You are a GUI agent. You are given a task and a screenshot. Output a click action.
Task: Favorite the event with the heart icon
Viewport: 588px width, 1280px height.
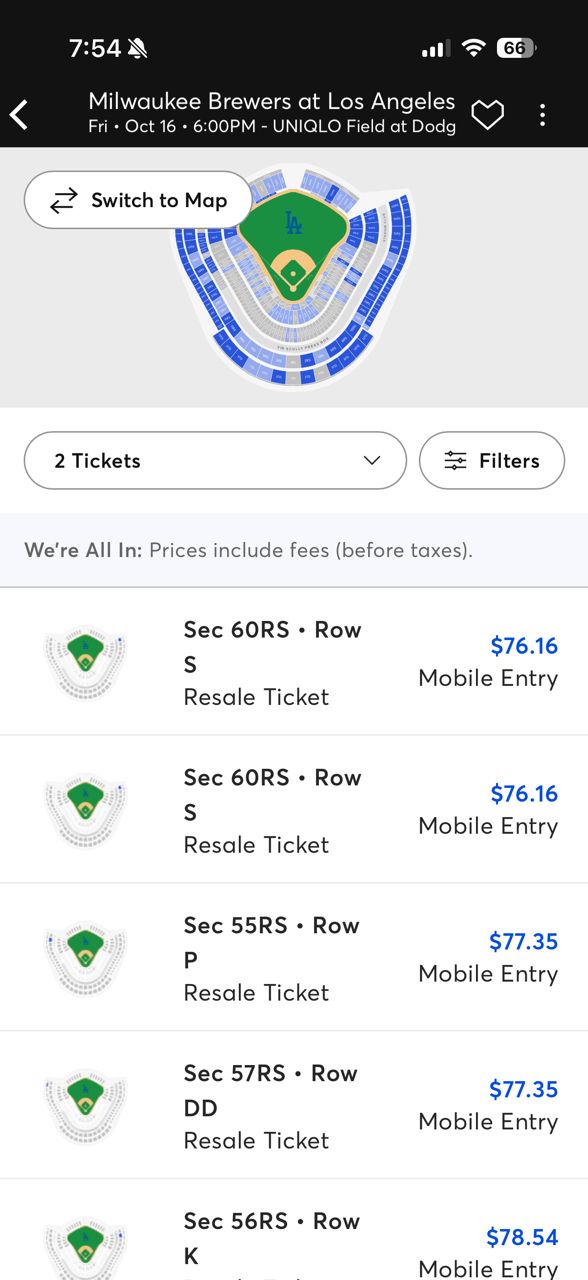pyautogui.click(x=487, y=115)
